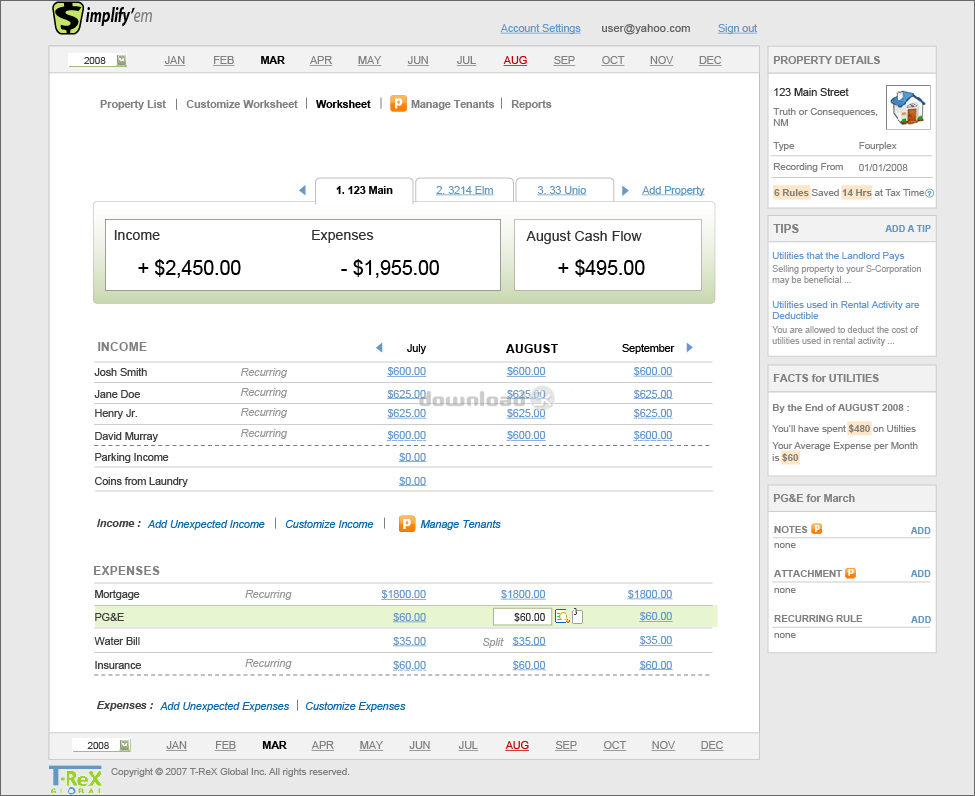The image size is (975, 796).
Task: Sign out of the account
Action: [x=737, y=28]
